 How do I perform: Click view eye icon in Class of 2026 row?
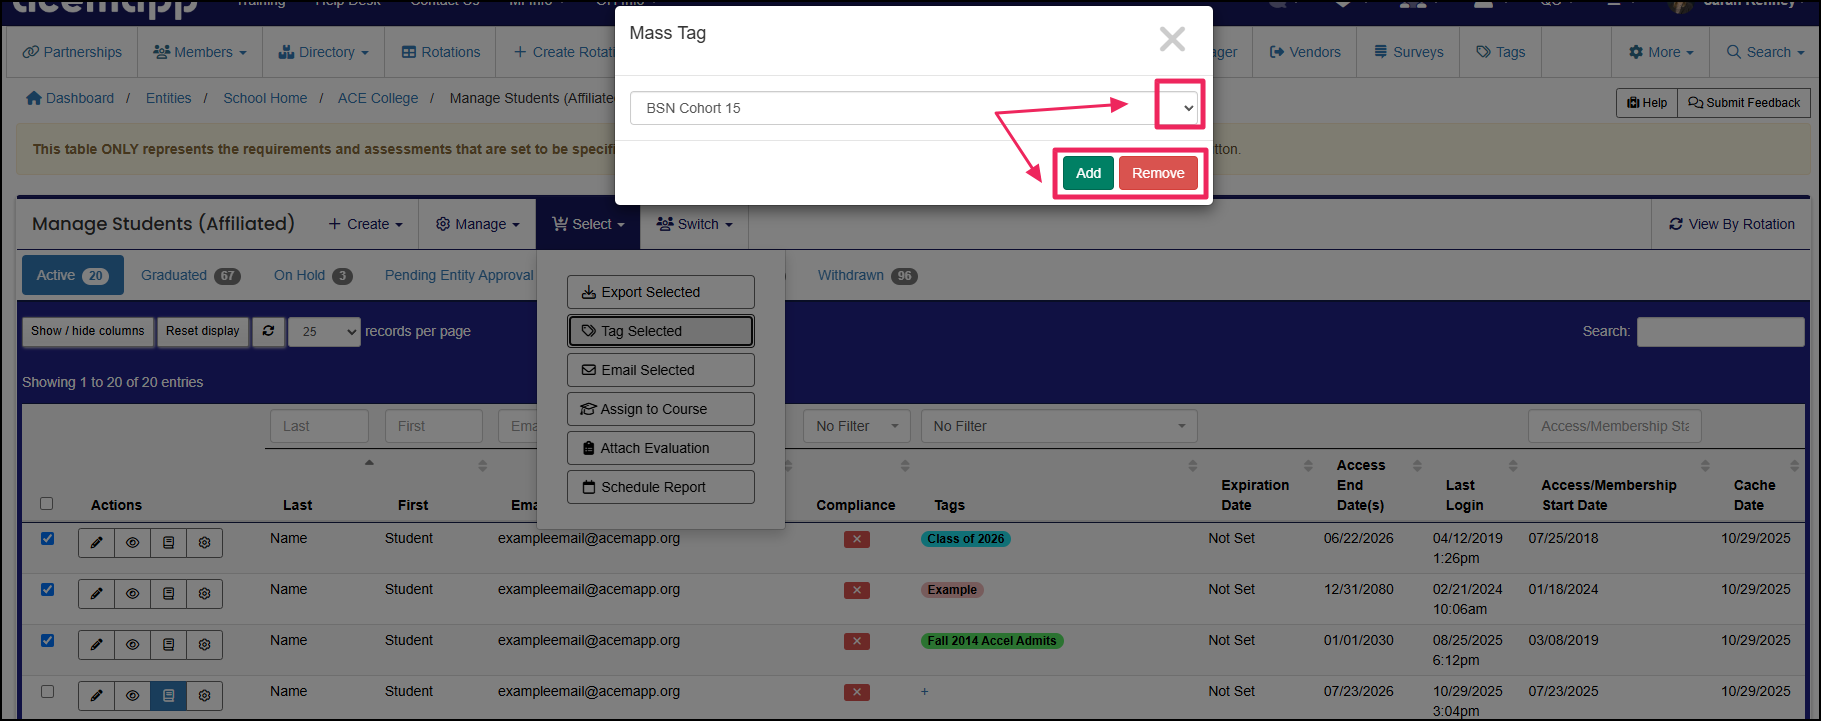[132, 543]
